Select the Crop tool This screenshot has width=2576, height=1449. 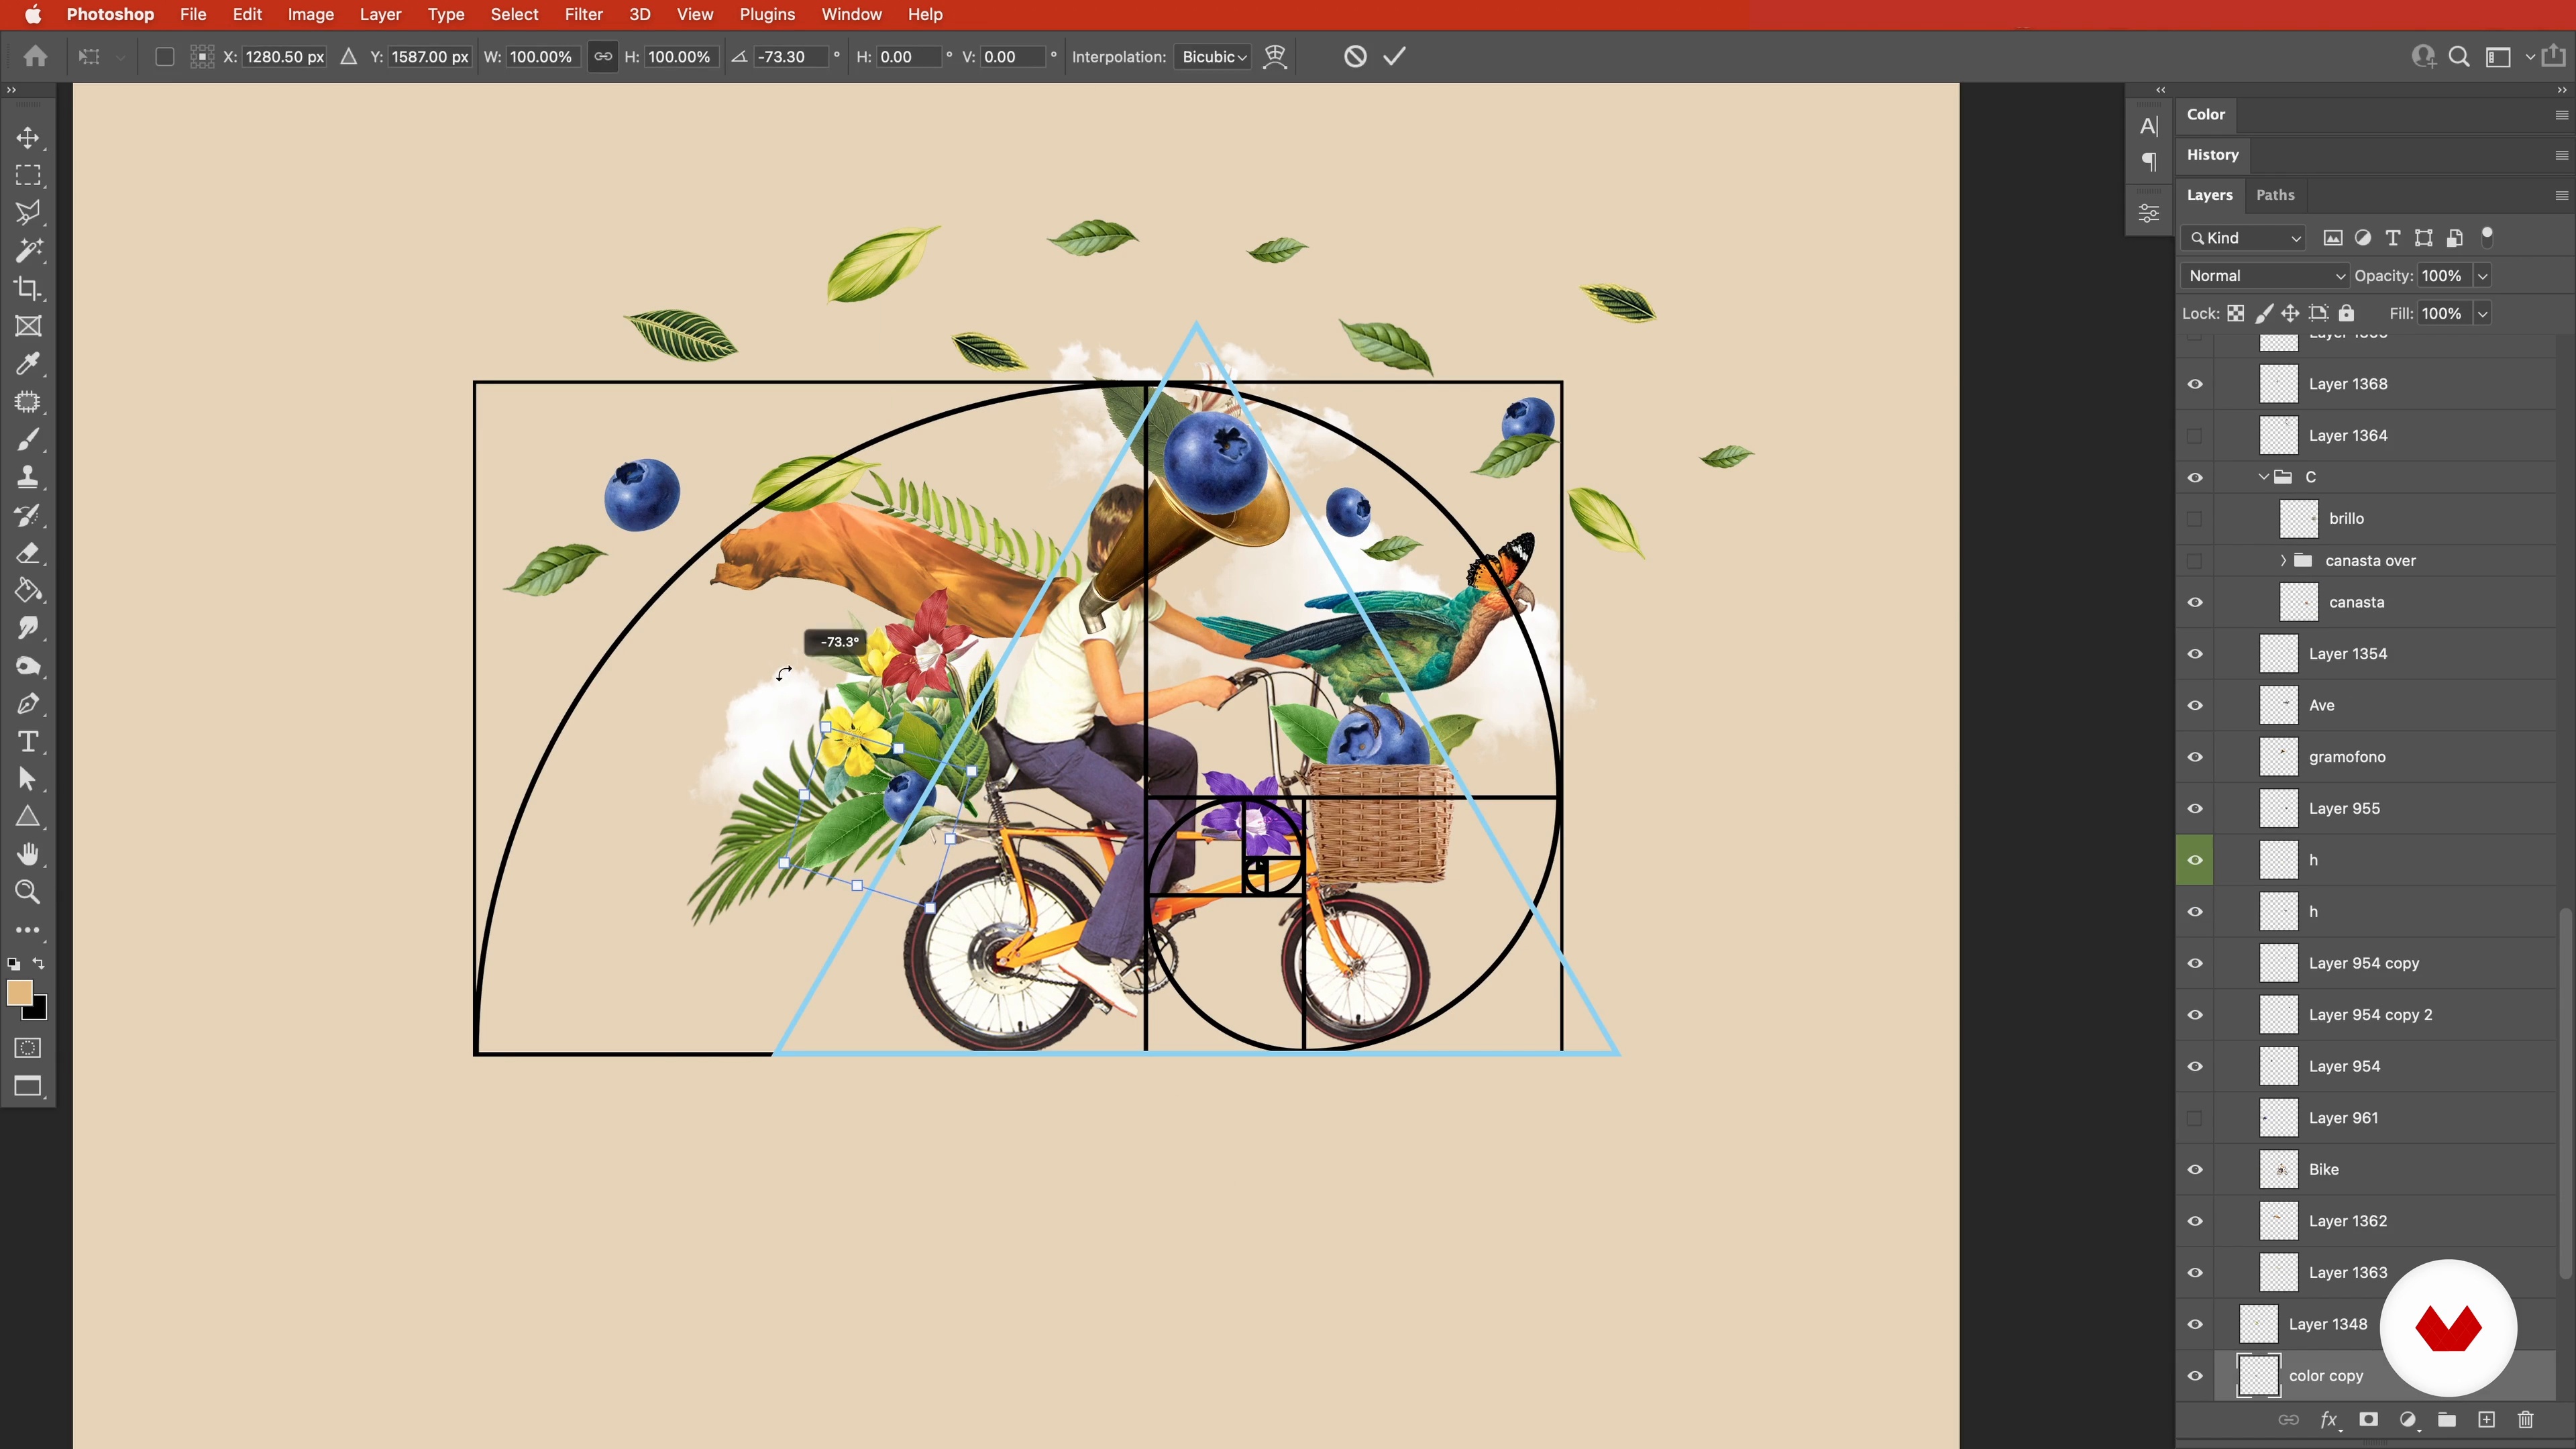(28, 289)
